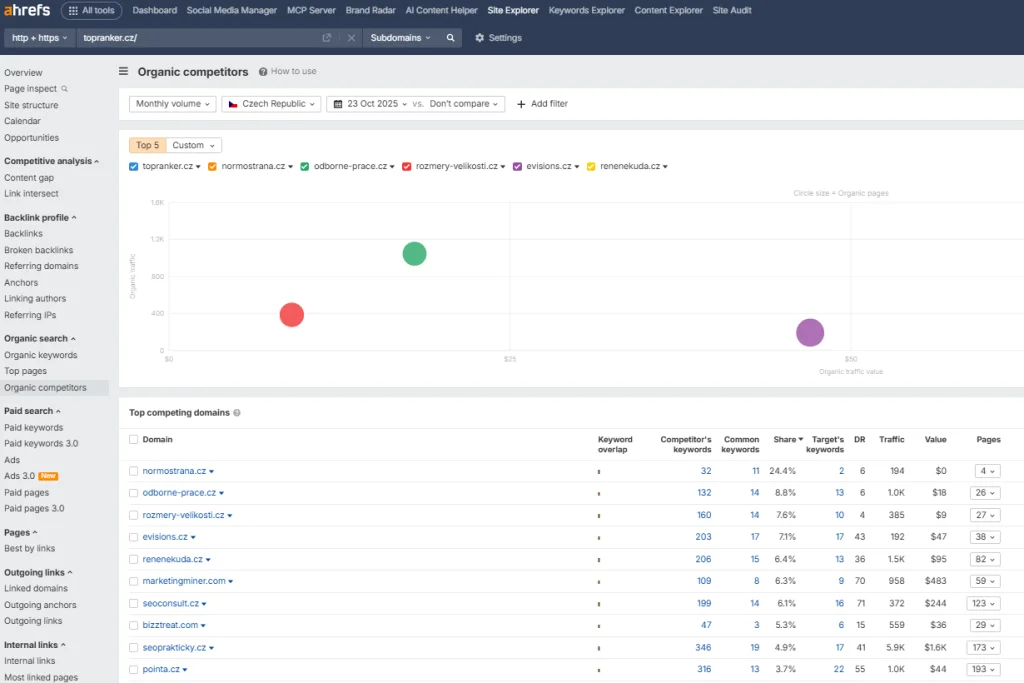Viewport: 1024px width, 683px height.
Task: Open Linked domains in sidebar
Action: click(x=36, y=588)
